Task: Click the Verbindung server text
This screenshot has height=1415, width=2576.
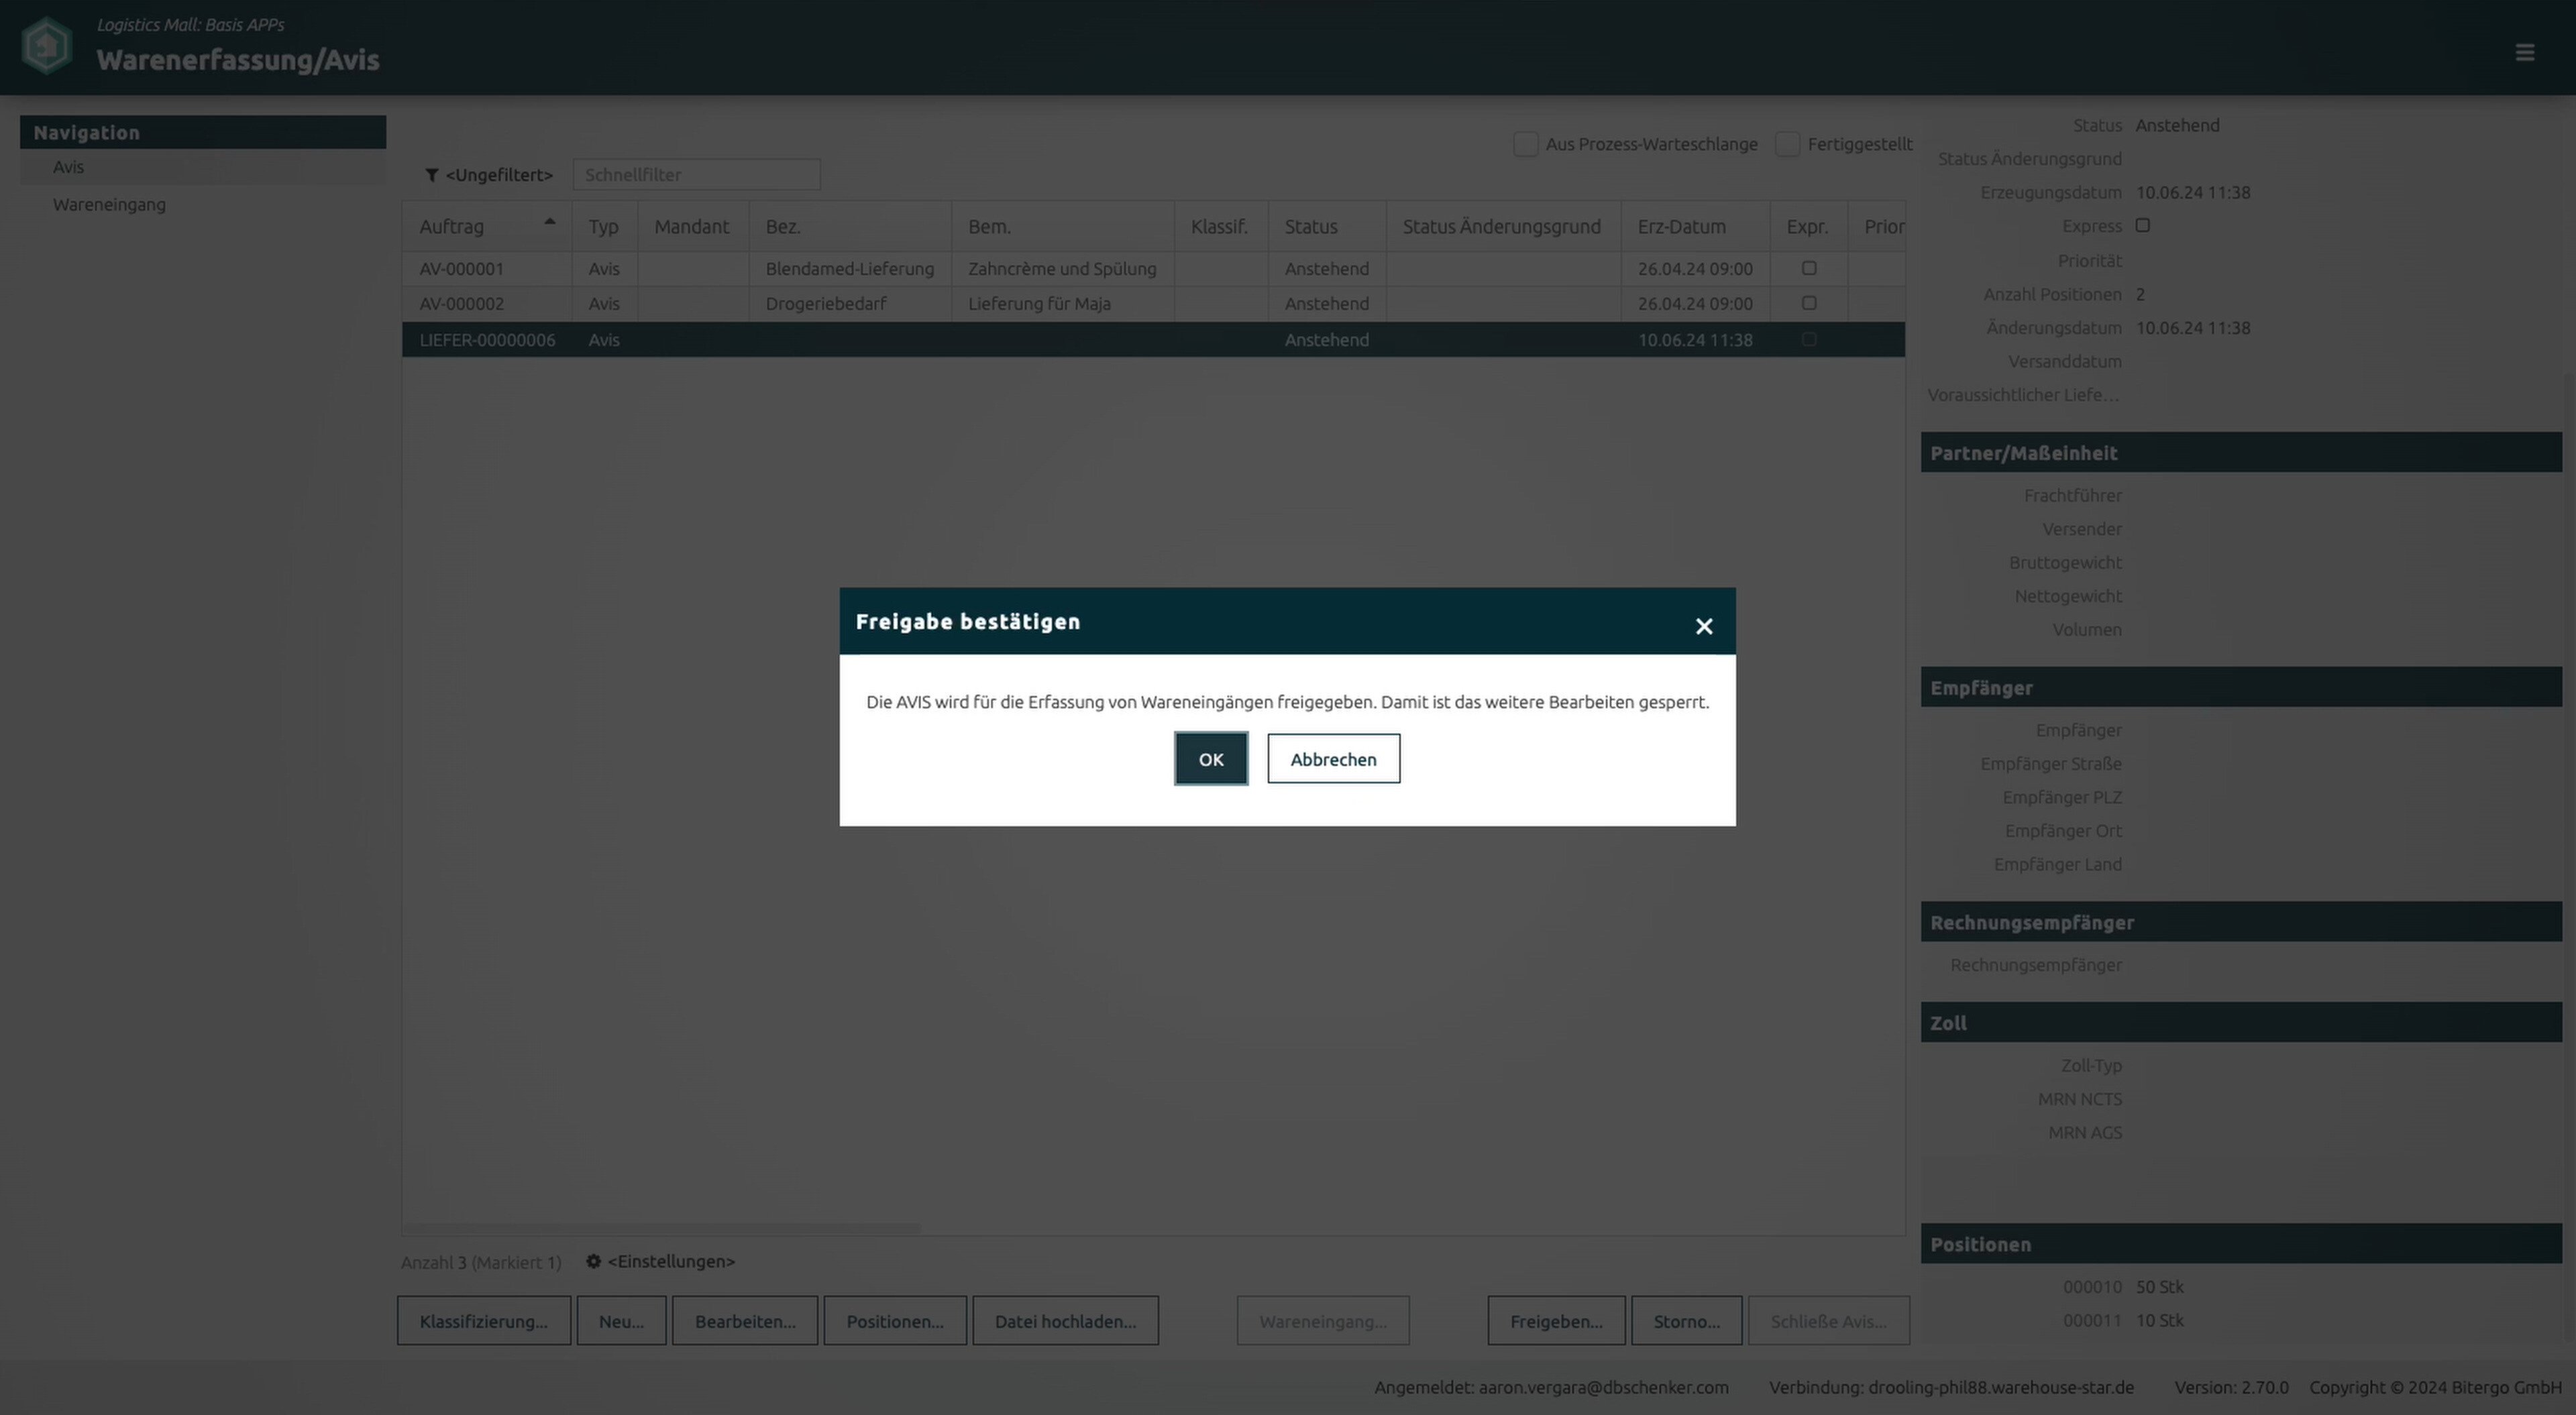Action: (1951, 1387)
